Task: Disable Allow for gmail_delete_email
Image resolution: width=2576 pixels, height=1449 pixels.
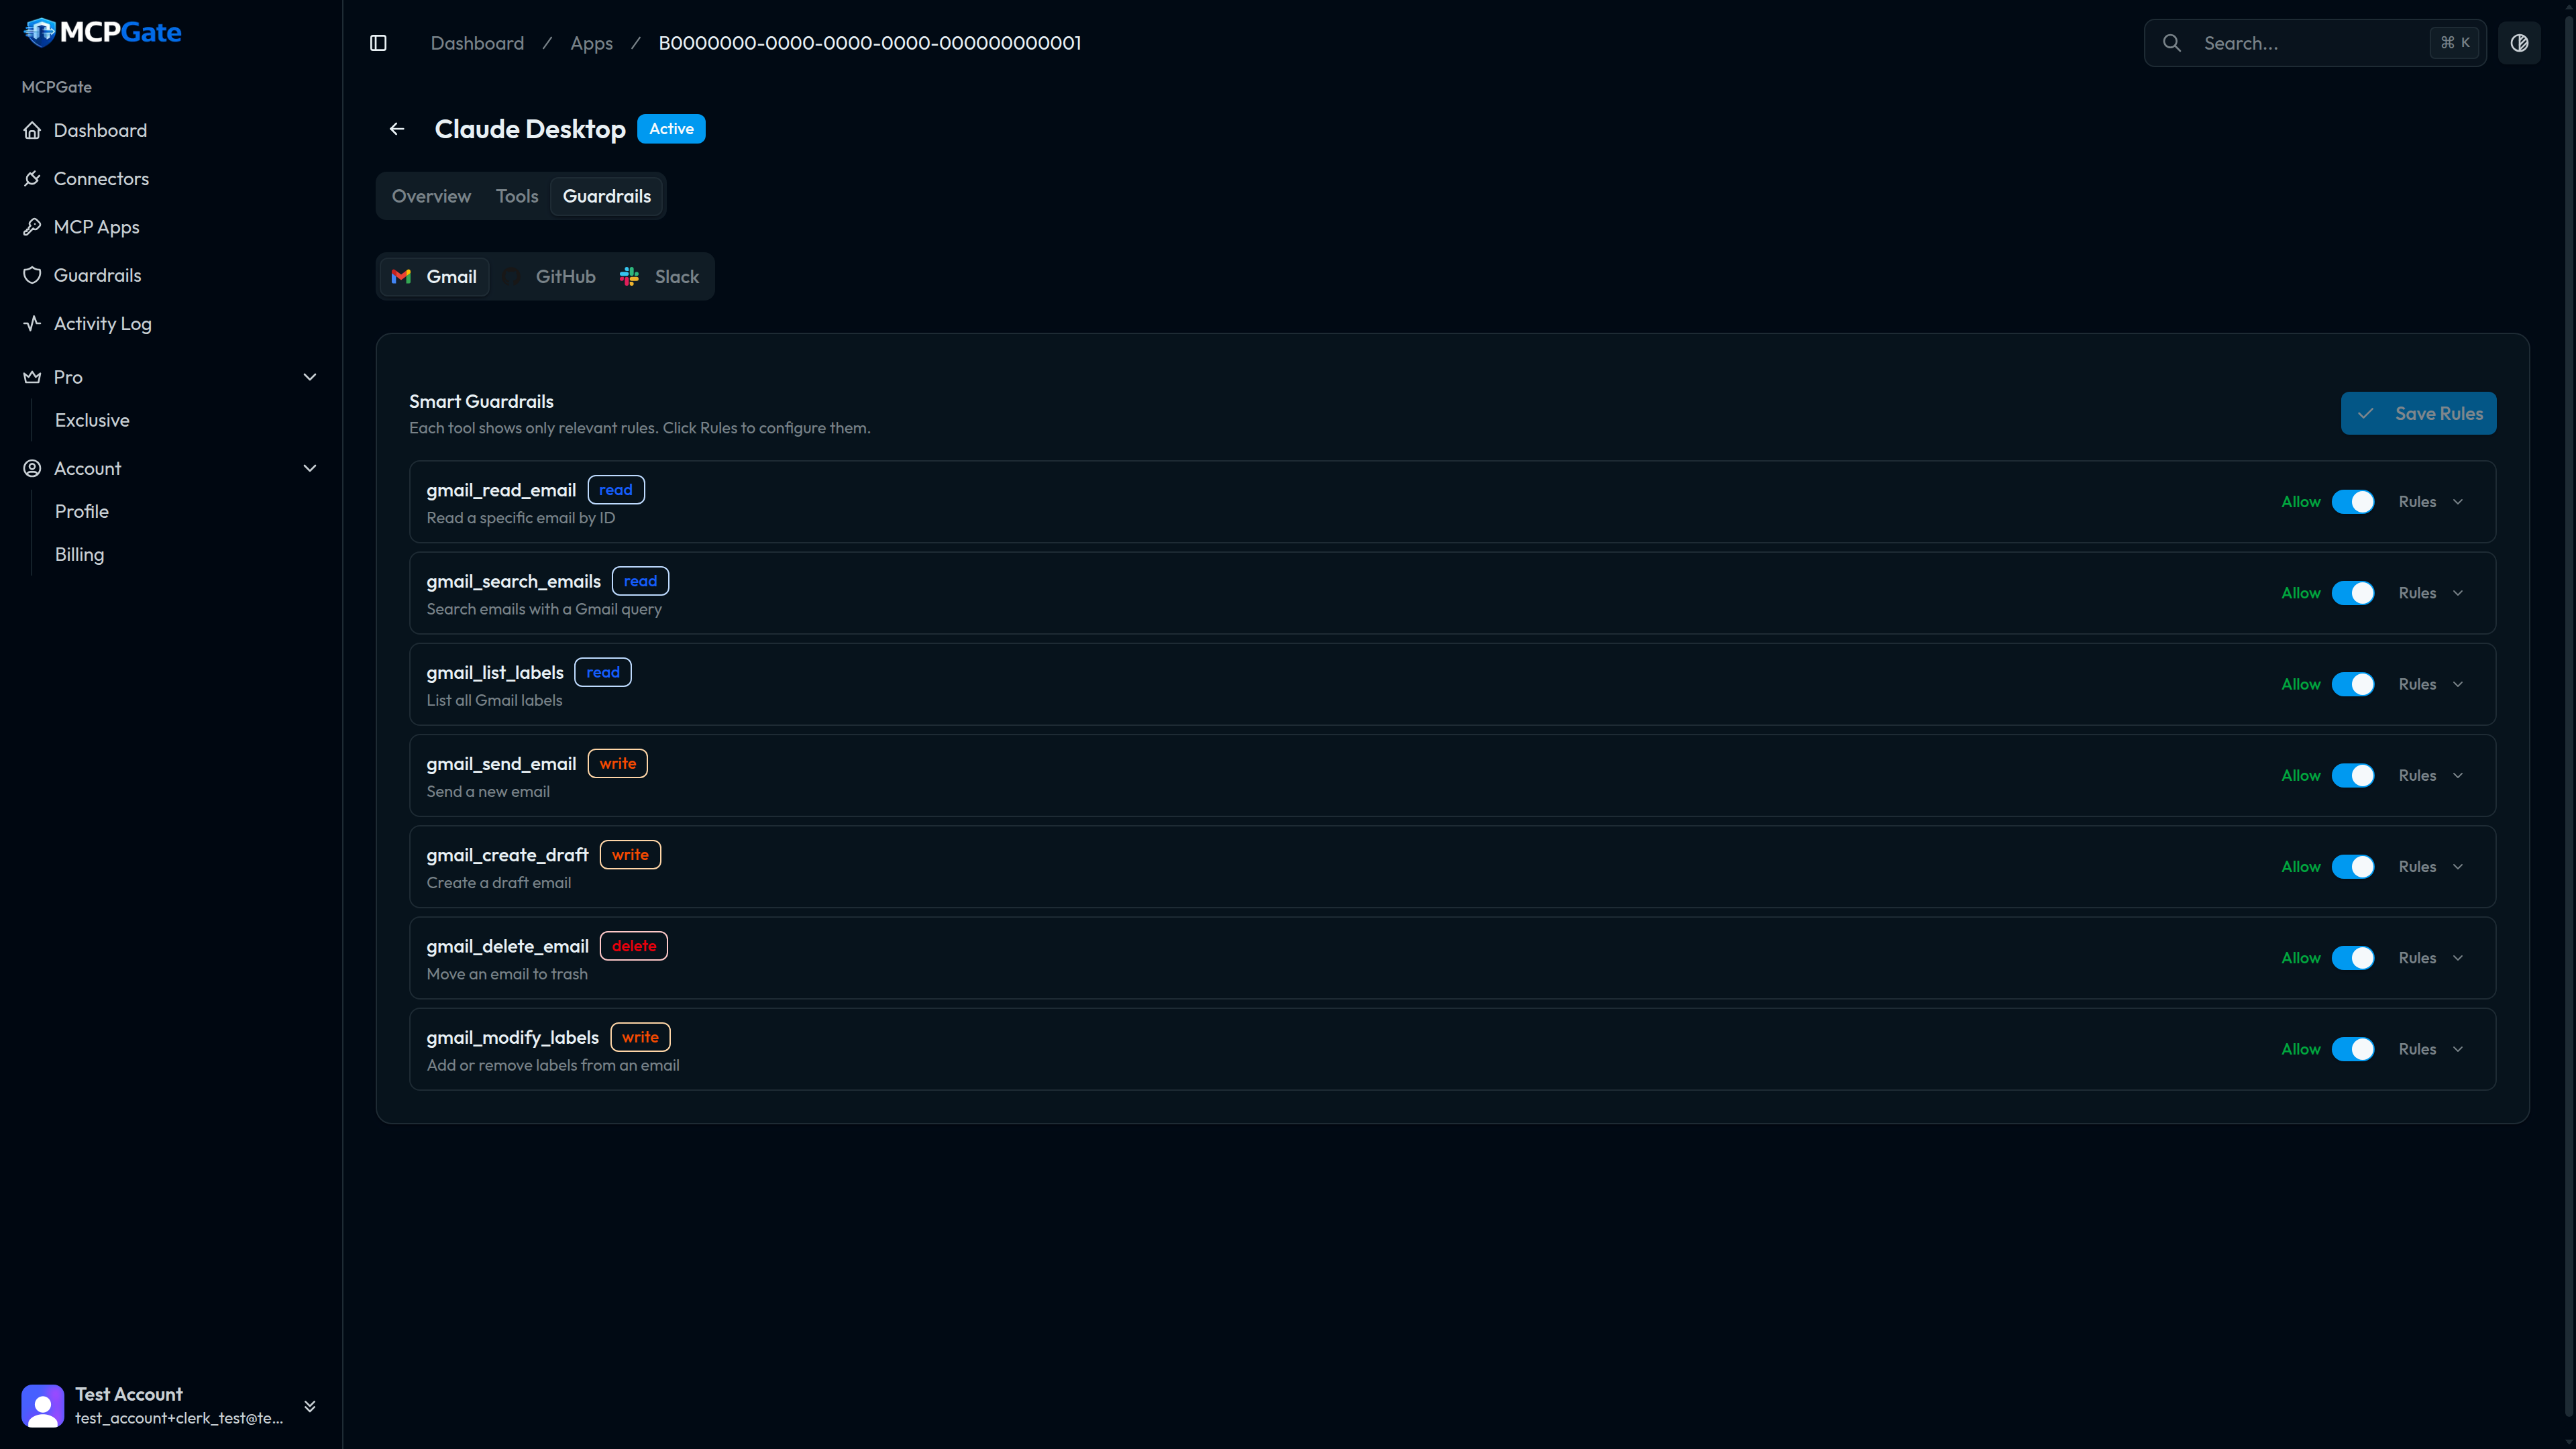Action: click(x=2352, y=957)
